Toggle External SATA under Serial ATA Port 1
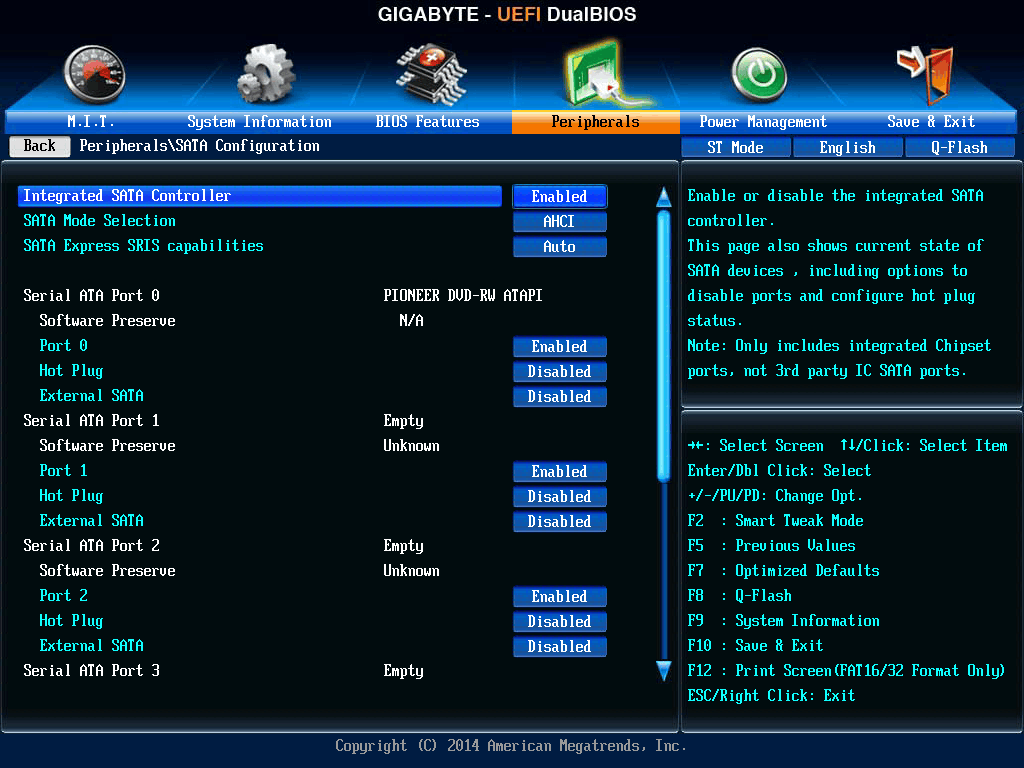The width and height of the screenshot is (1024, 768). (560, 522)
